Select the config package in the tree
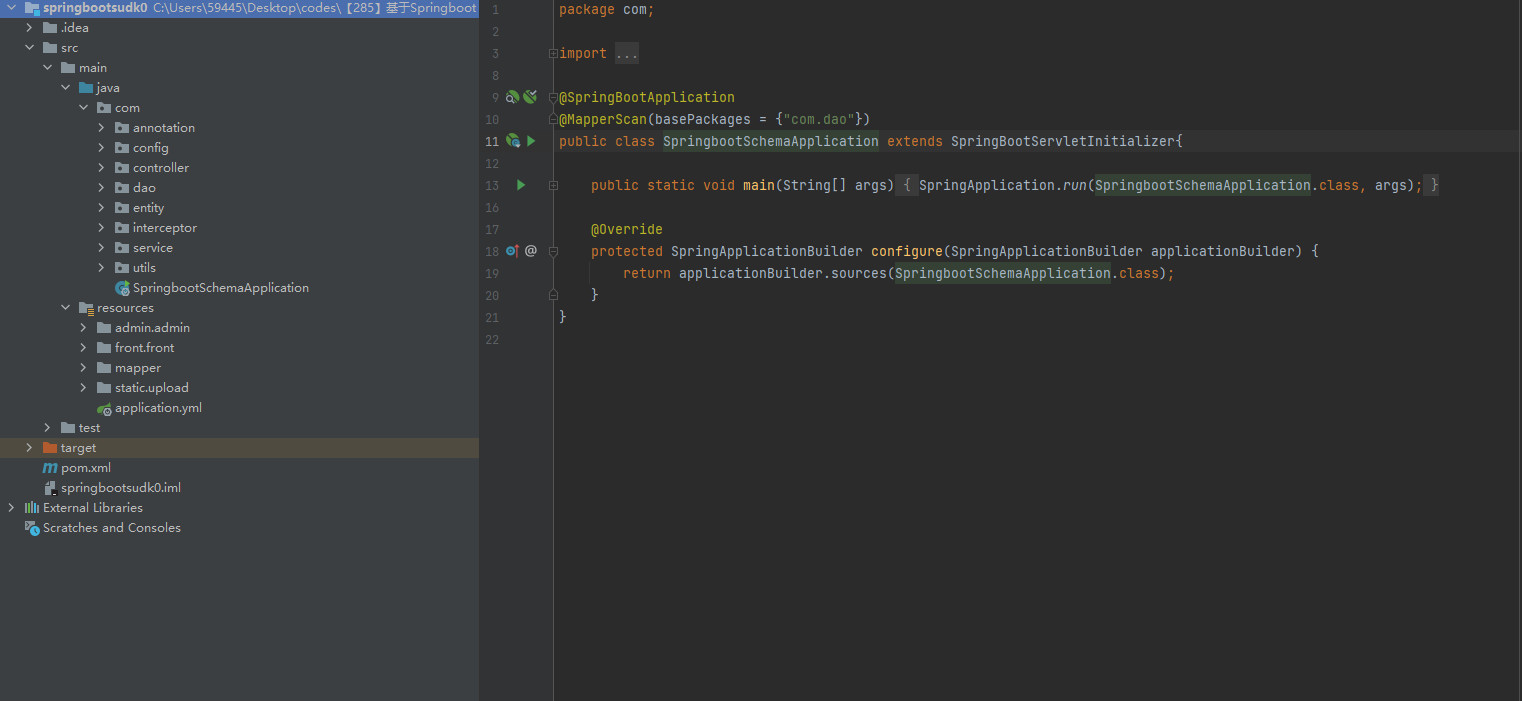Image resolution: width=1522 pixels, height=701 pixels. coord(150,148)
